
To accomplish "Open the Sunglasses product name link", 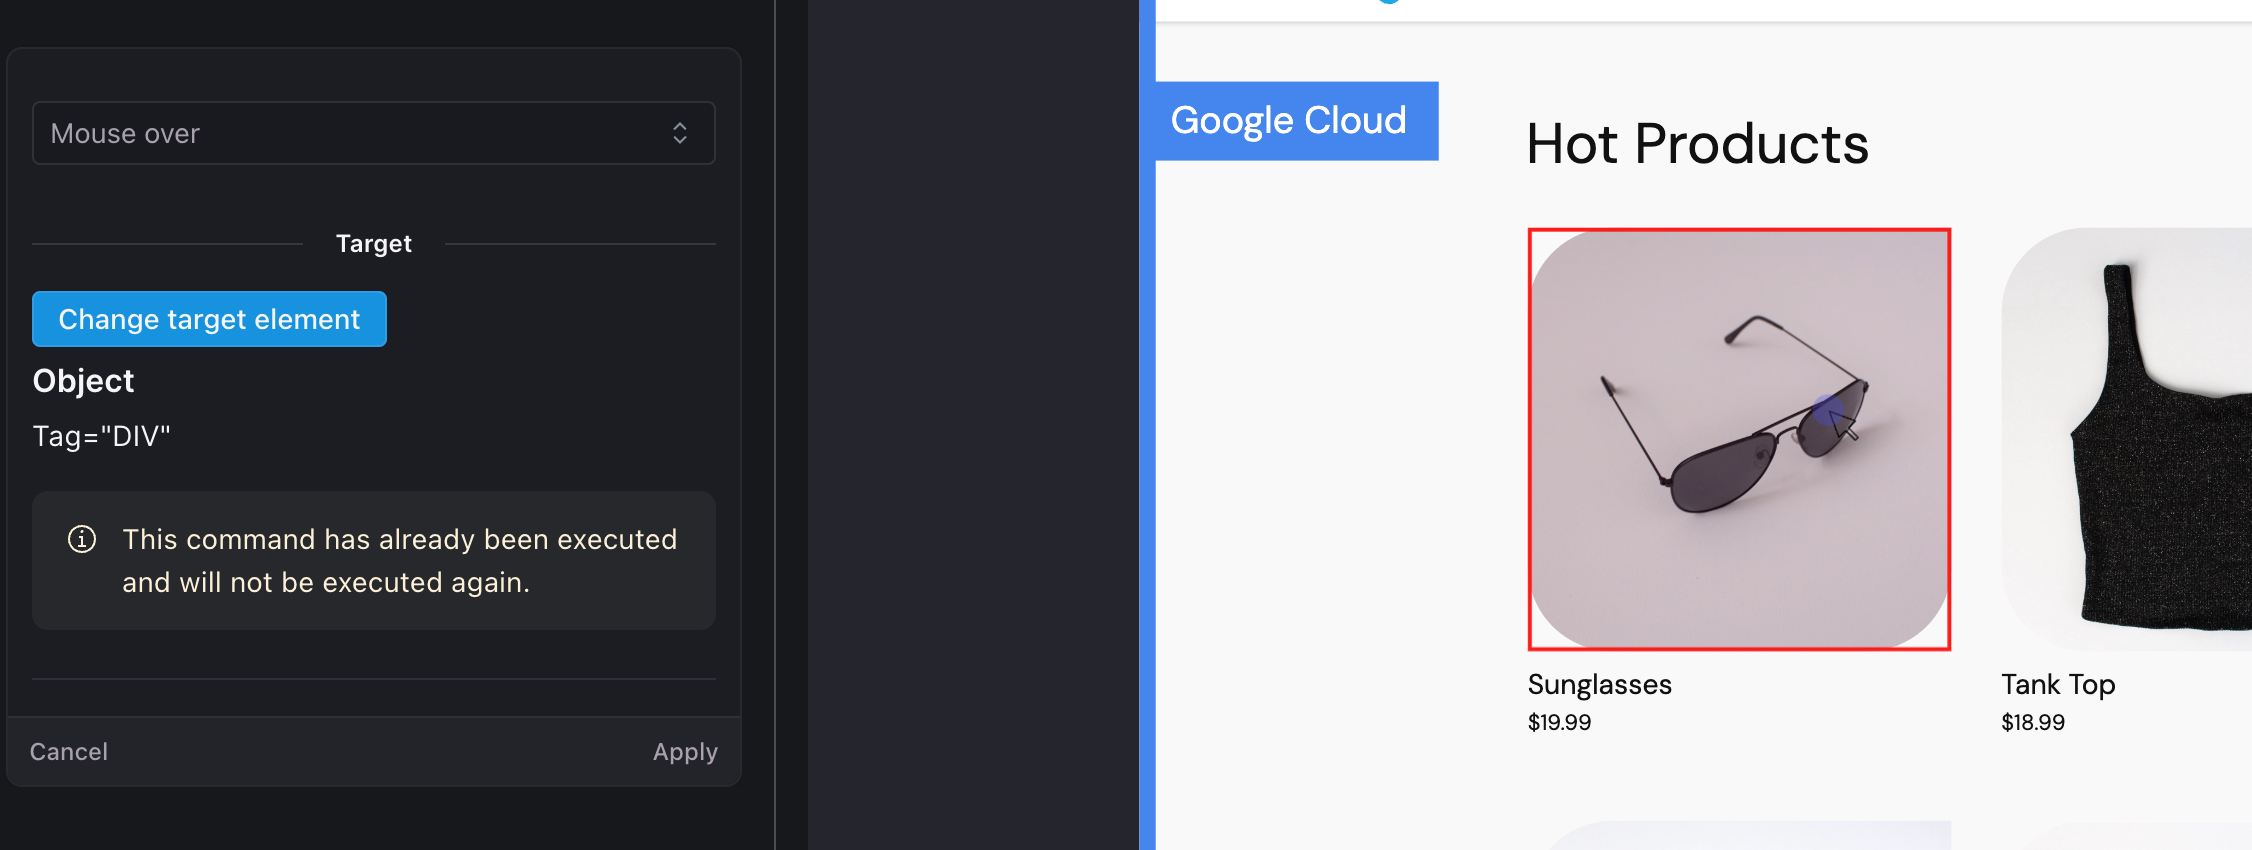I will click(x=1599, y=685).
